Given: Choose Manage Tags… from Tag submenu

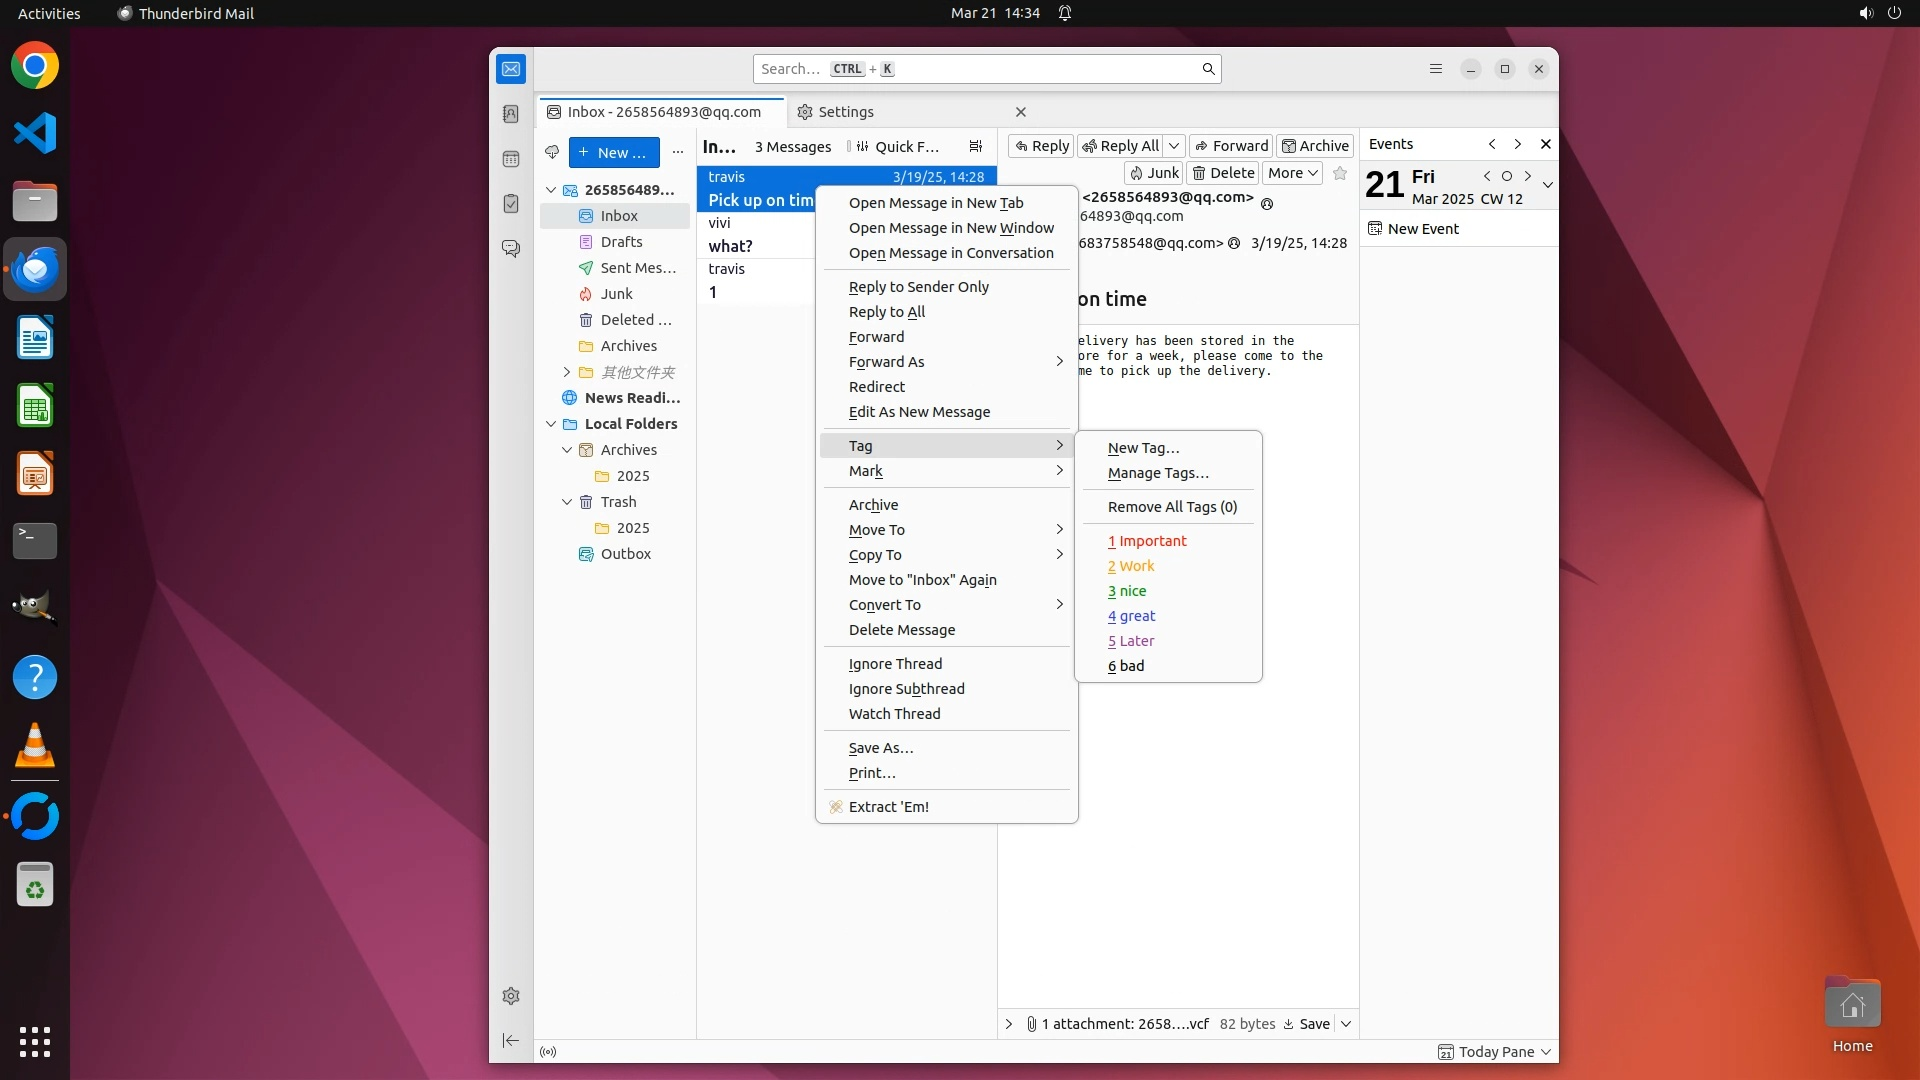Looking at the screenshot, I should (x=1158, y=473).
